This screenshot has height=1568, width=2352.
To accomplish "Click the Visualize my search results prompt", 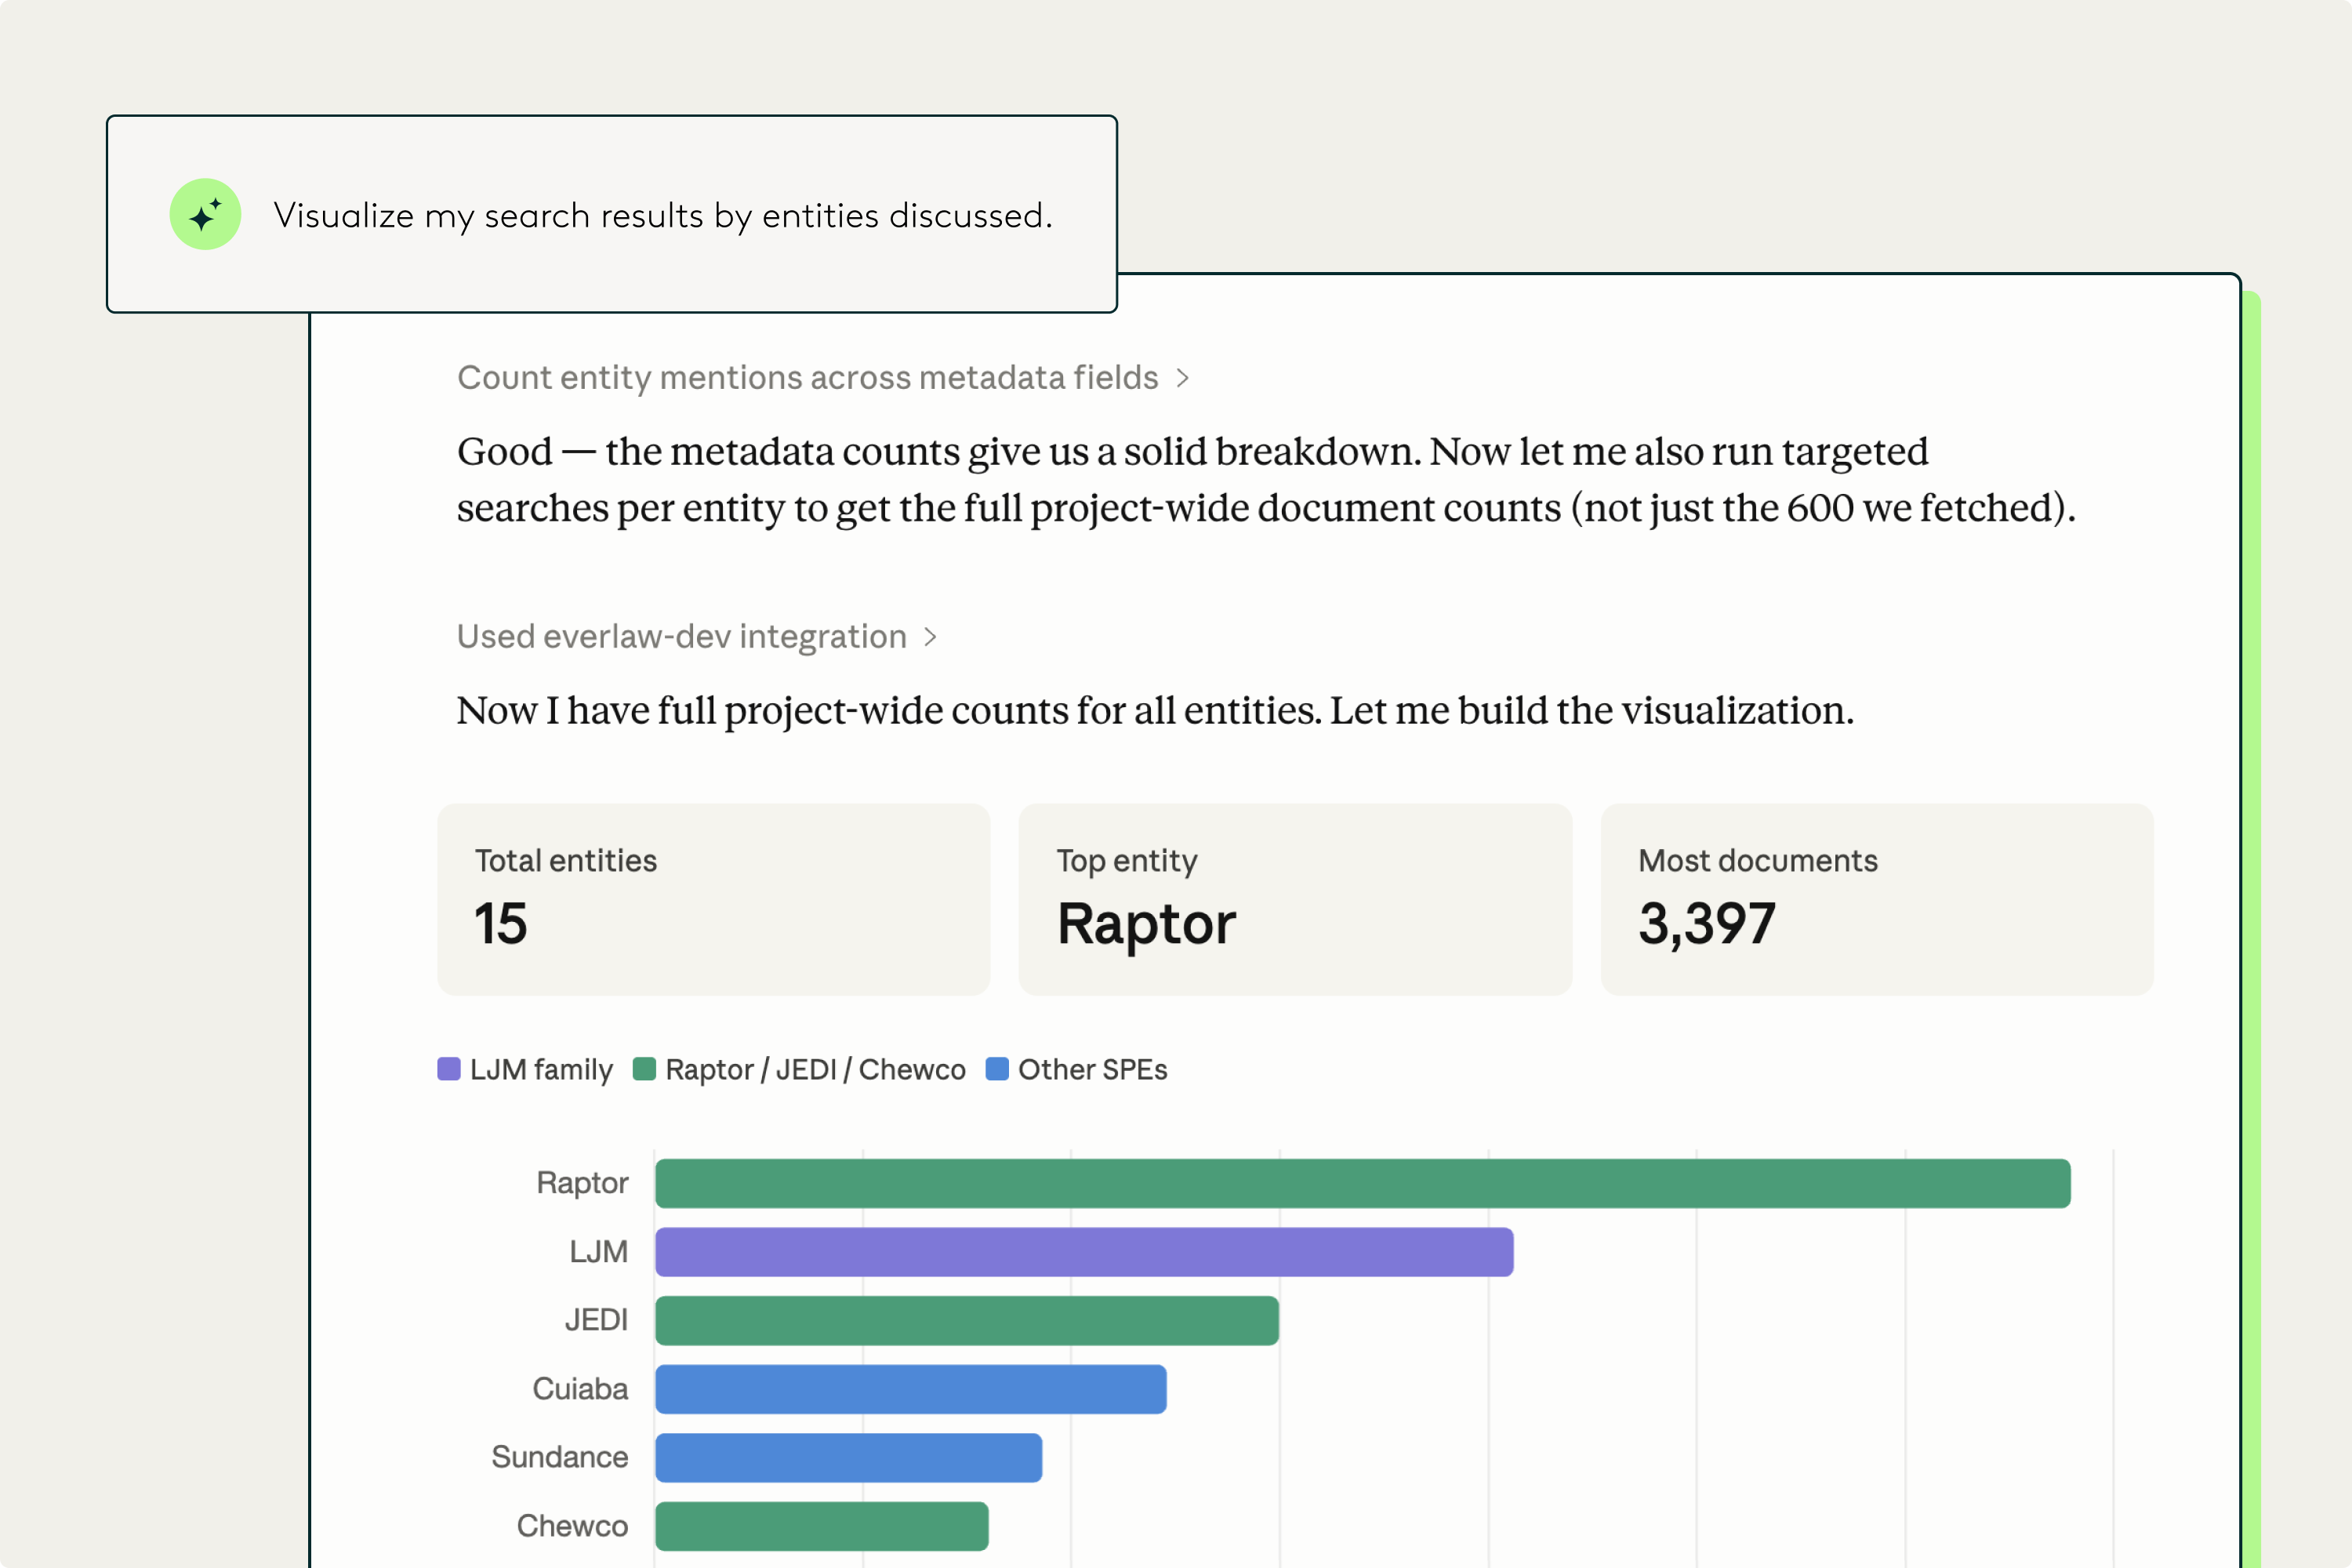I will pyautogui.click(x=663, y=215).
